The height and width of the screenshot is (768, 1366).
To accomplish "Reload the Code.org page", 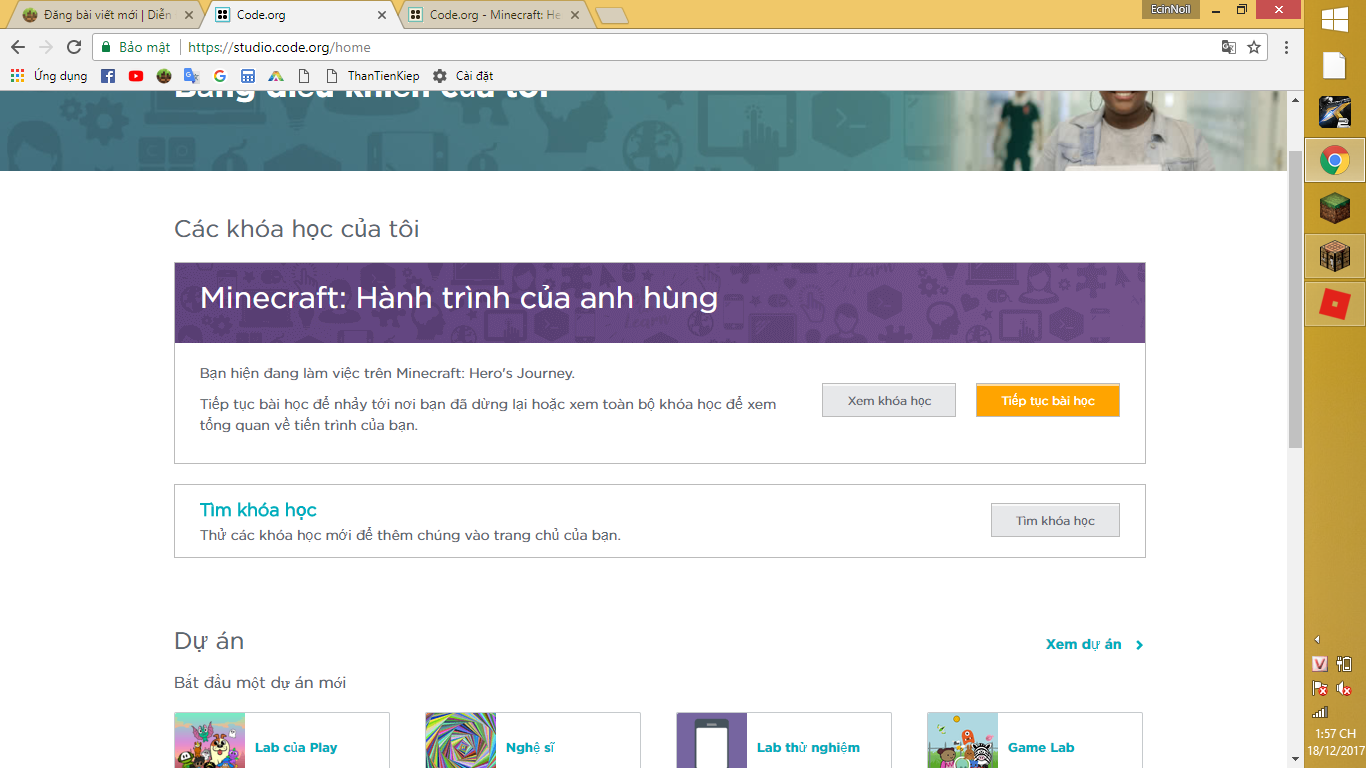I will (x=74, y=47).
